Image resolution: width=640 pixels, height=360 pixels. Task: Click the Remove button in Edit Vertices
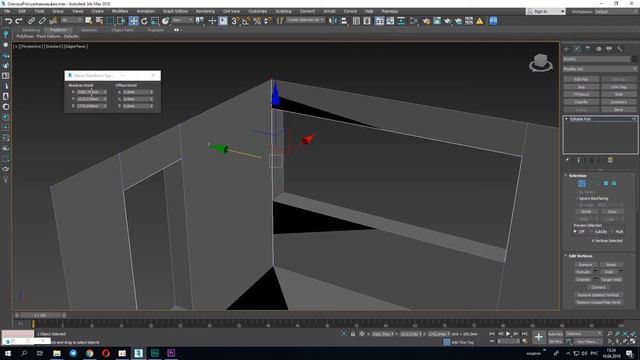pos(585,264)
